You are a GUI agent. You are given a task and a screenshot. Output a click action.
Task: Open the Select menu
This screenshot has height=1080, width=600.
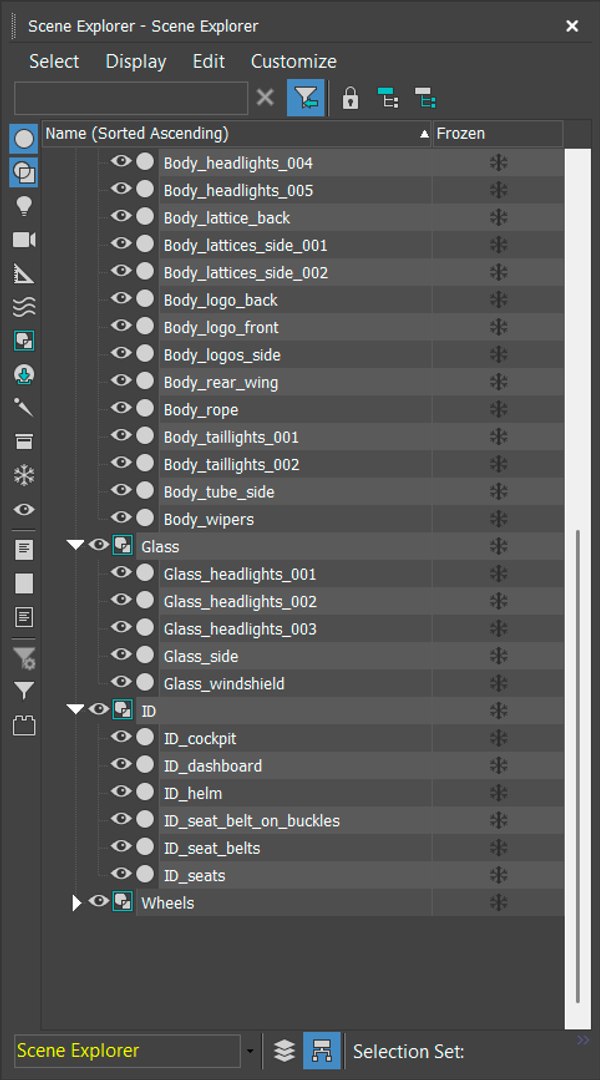pos(54,61)
